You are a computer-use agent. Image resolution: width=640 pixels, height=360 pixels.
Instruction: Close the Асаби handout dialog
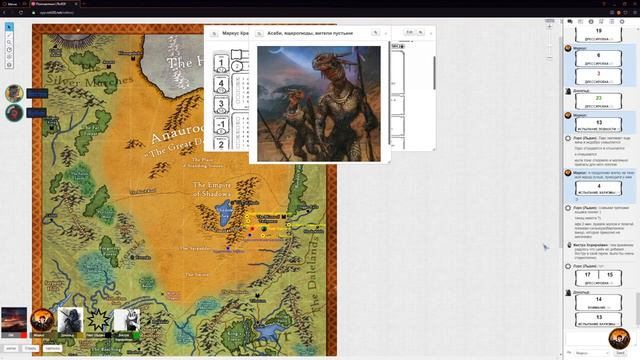pos(386,33)
